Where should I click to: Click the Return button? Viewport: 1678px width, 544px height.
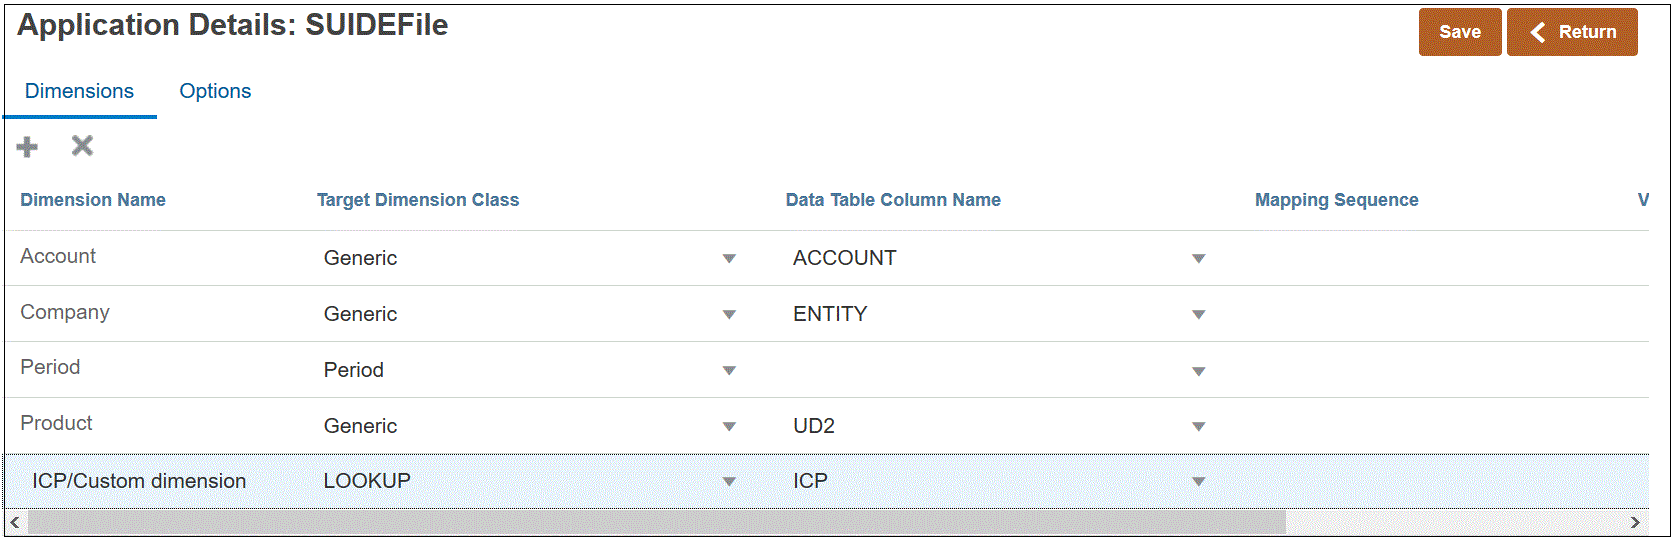pyautogui.click(x=1572, y=32)
